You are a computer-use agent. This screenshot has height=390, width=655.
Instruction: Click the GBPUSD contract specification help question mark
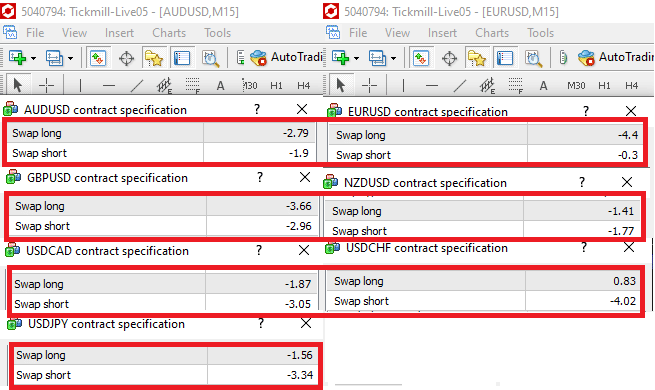click(x=260, y=177)
